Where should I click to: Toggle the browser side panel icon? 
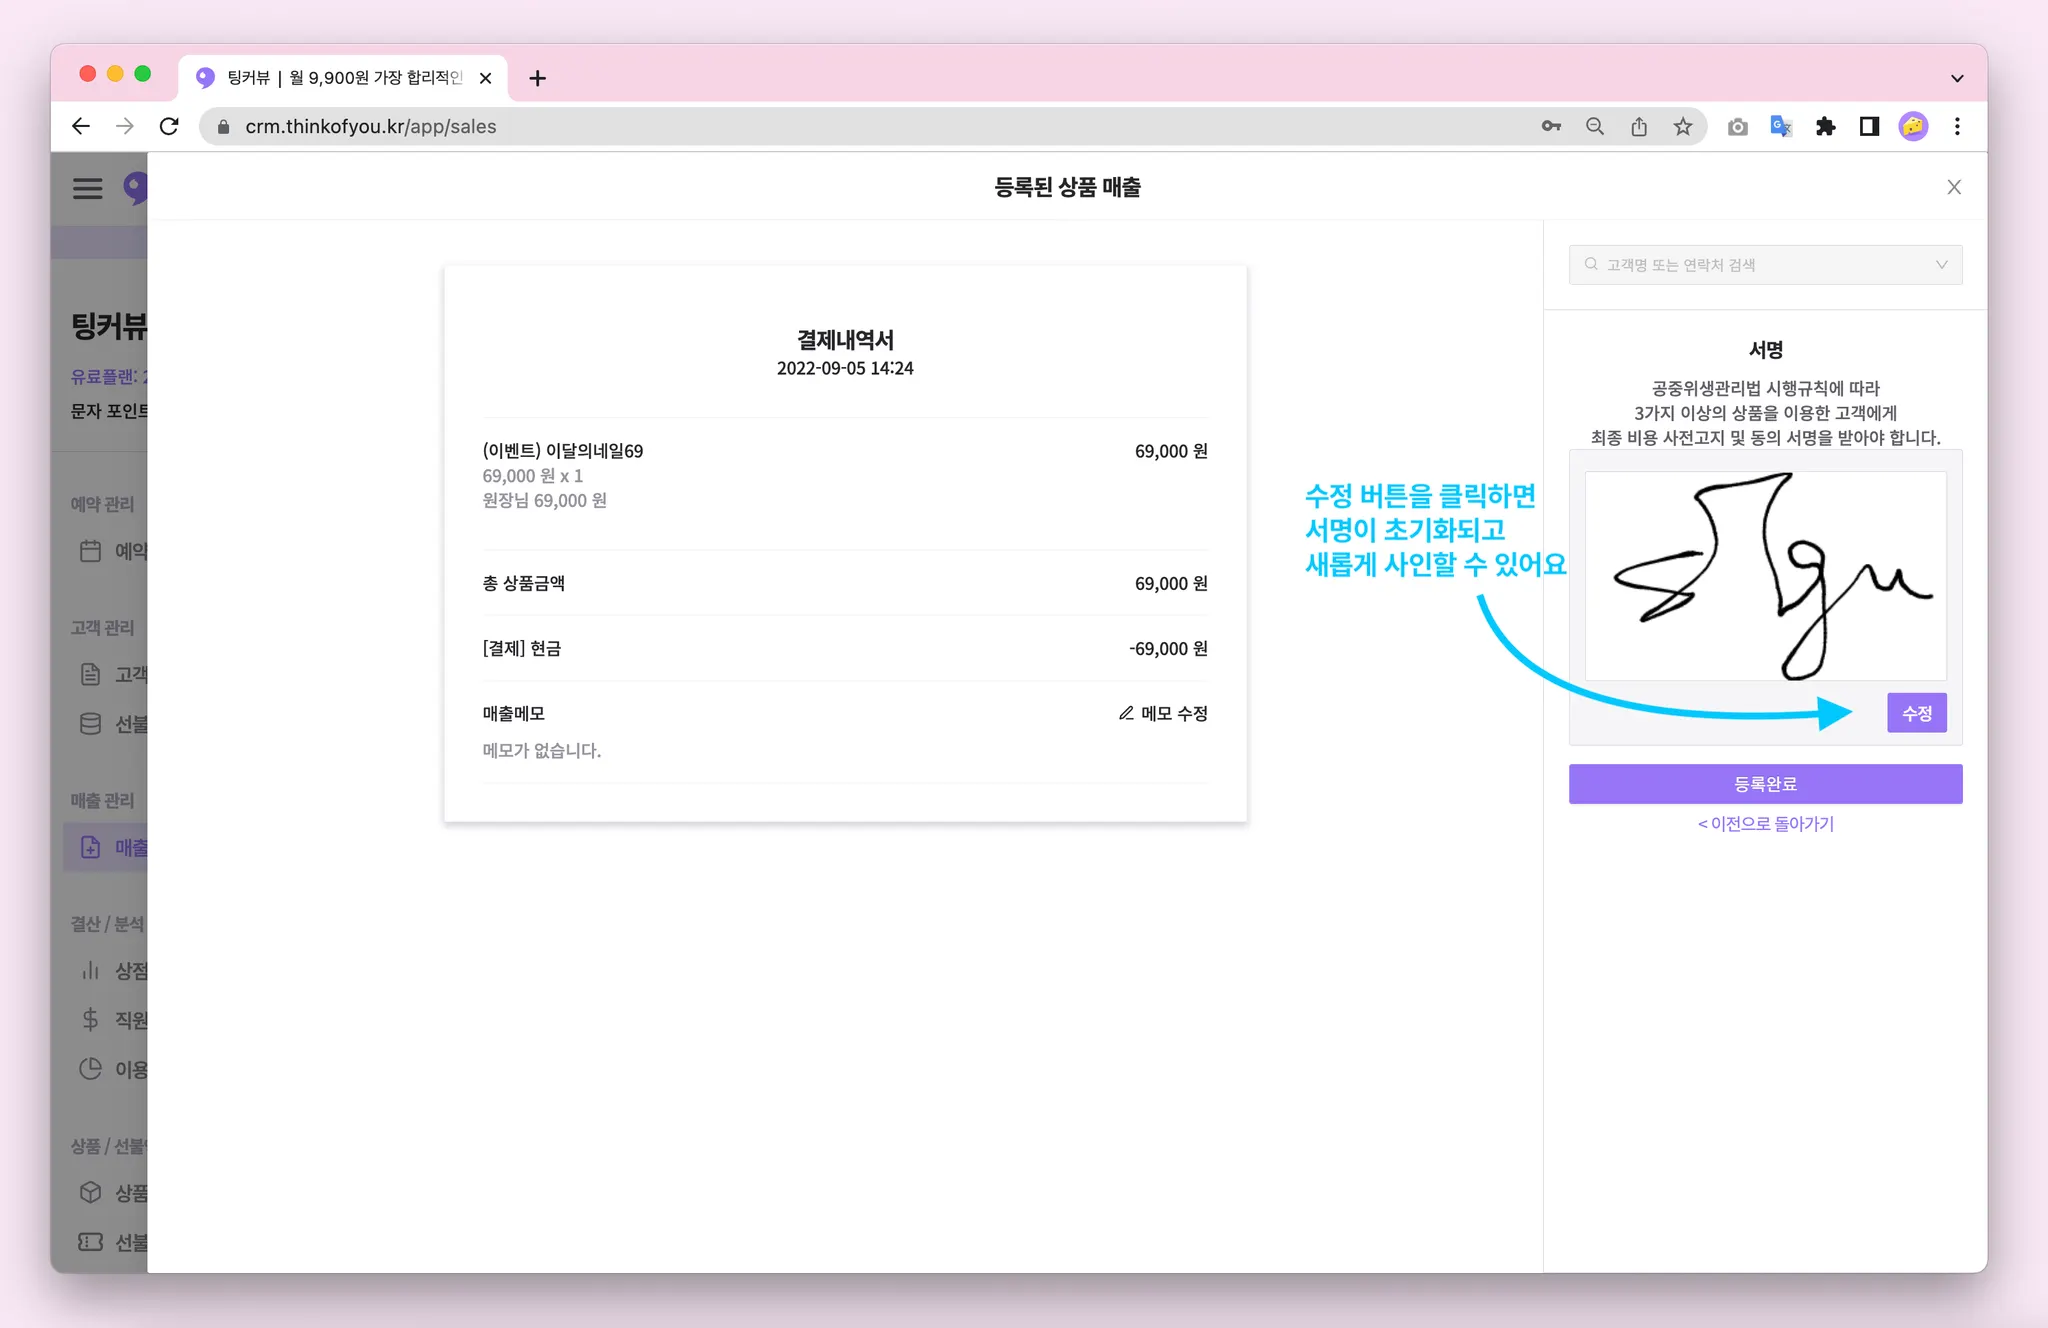1869,126
